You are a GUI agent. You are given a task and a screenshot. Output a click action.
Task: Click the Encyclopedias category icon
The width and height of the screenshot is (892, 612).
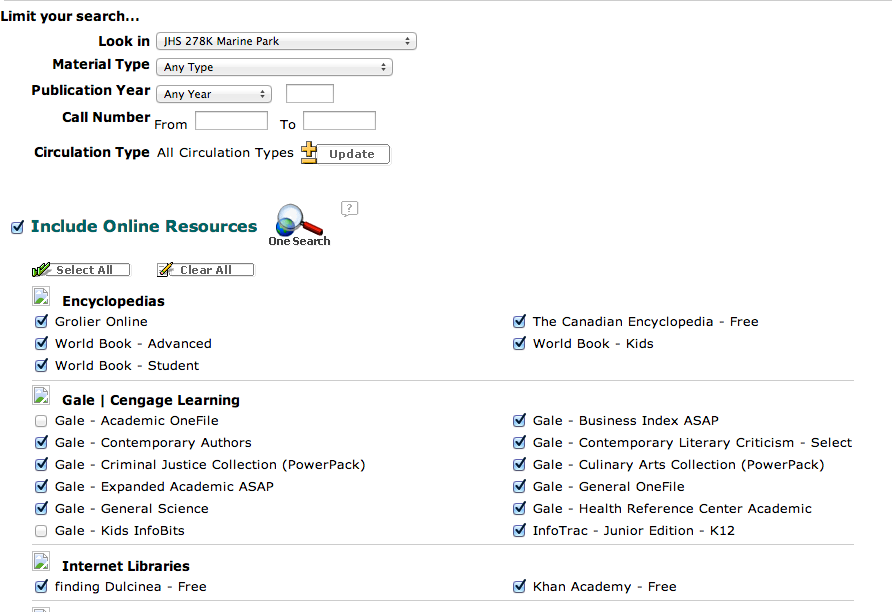[x=41, y=296]
